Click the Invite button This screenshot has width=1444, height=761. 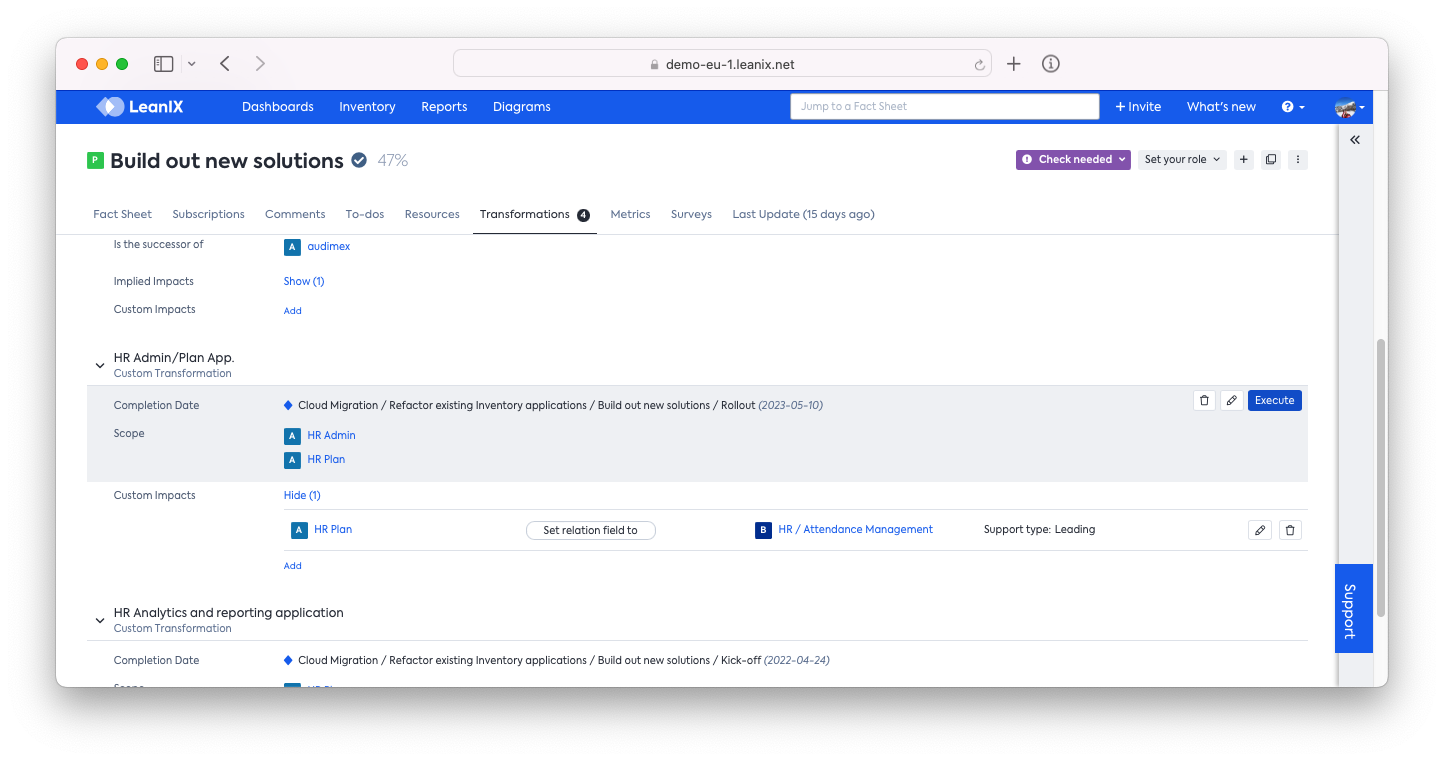point(1138,107)
